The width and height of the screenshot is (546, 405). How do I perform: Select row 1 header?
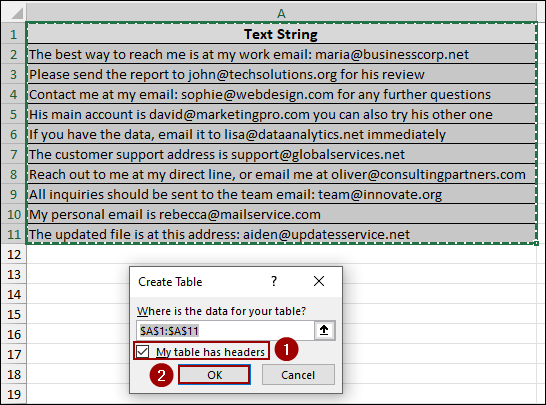pos(14,34)
